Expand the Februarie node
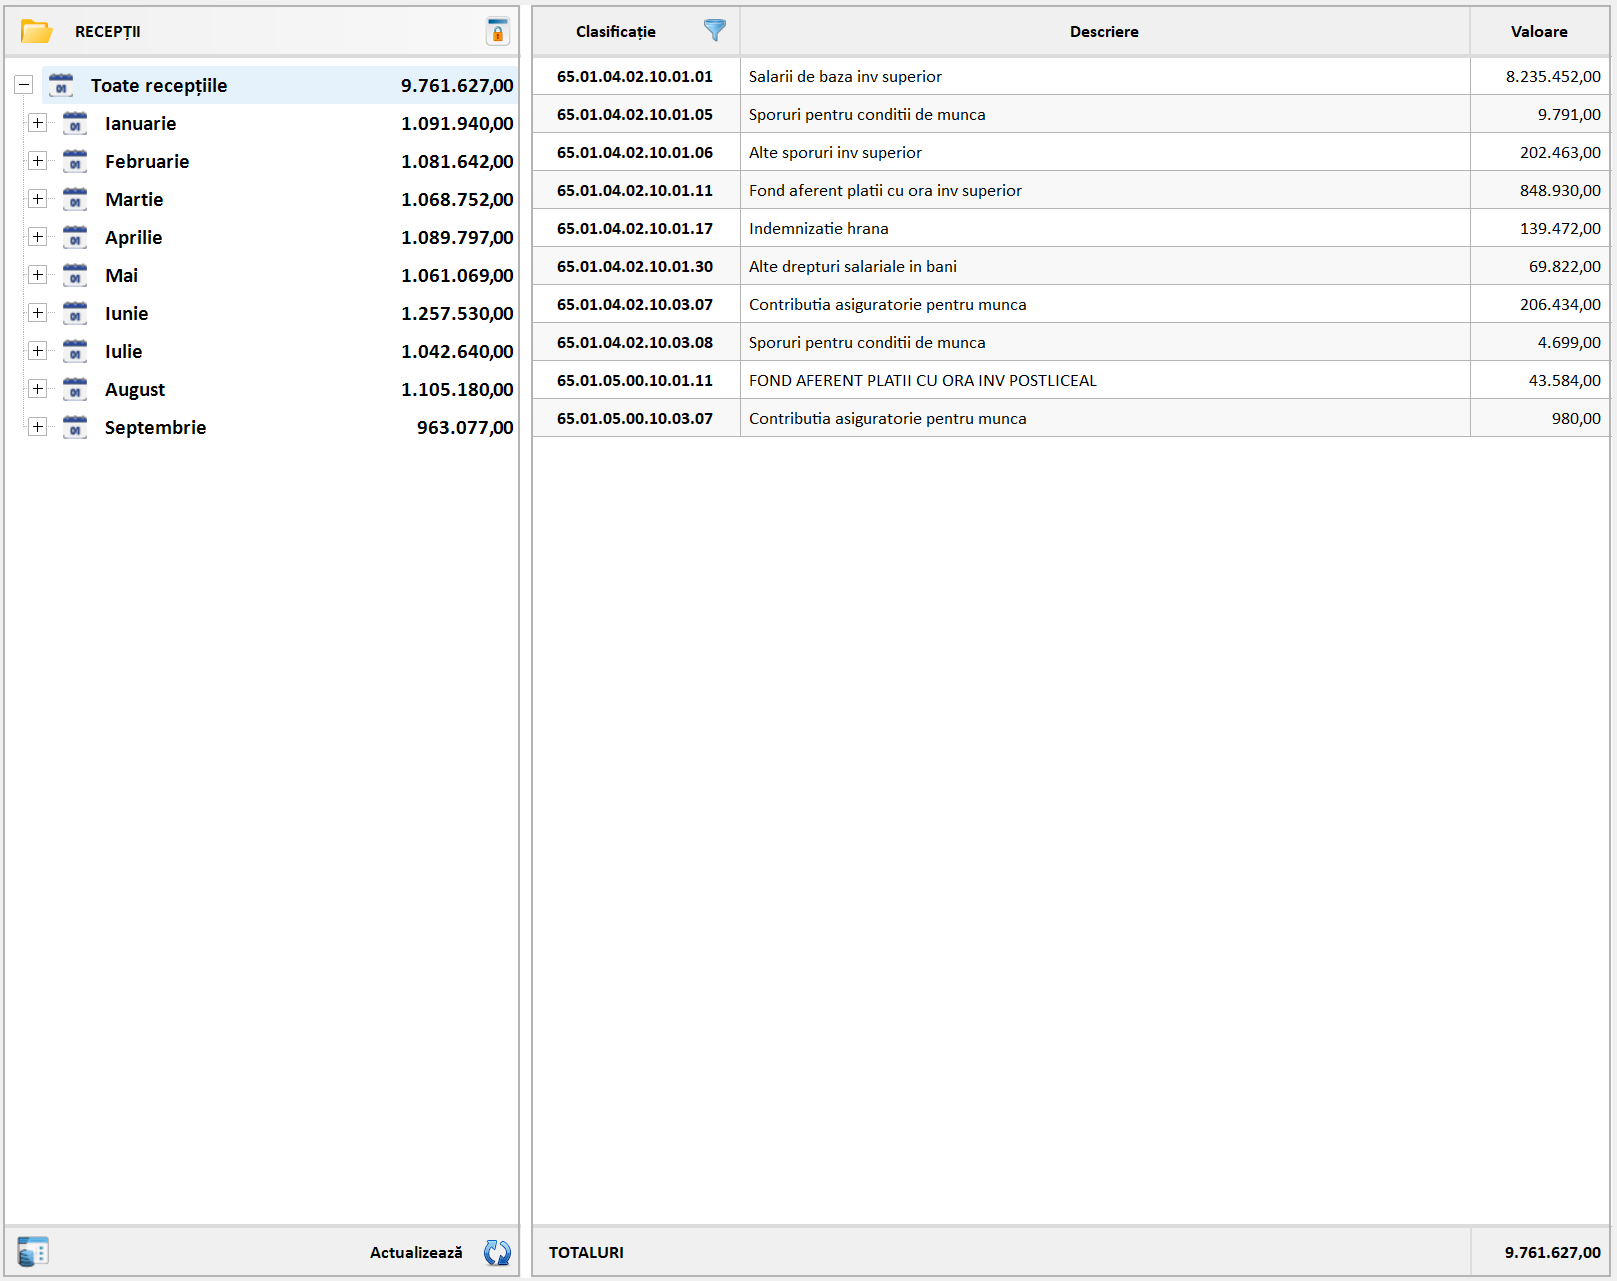 pyautogui.click(x=38, y=161)
